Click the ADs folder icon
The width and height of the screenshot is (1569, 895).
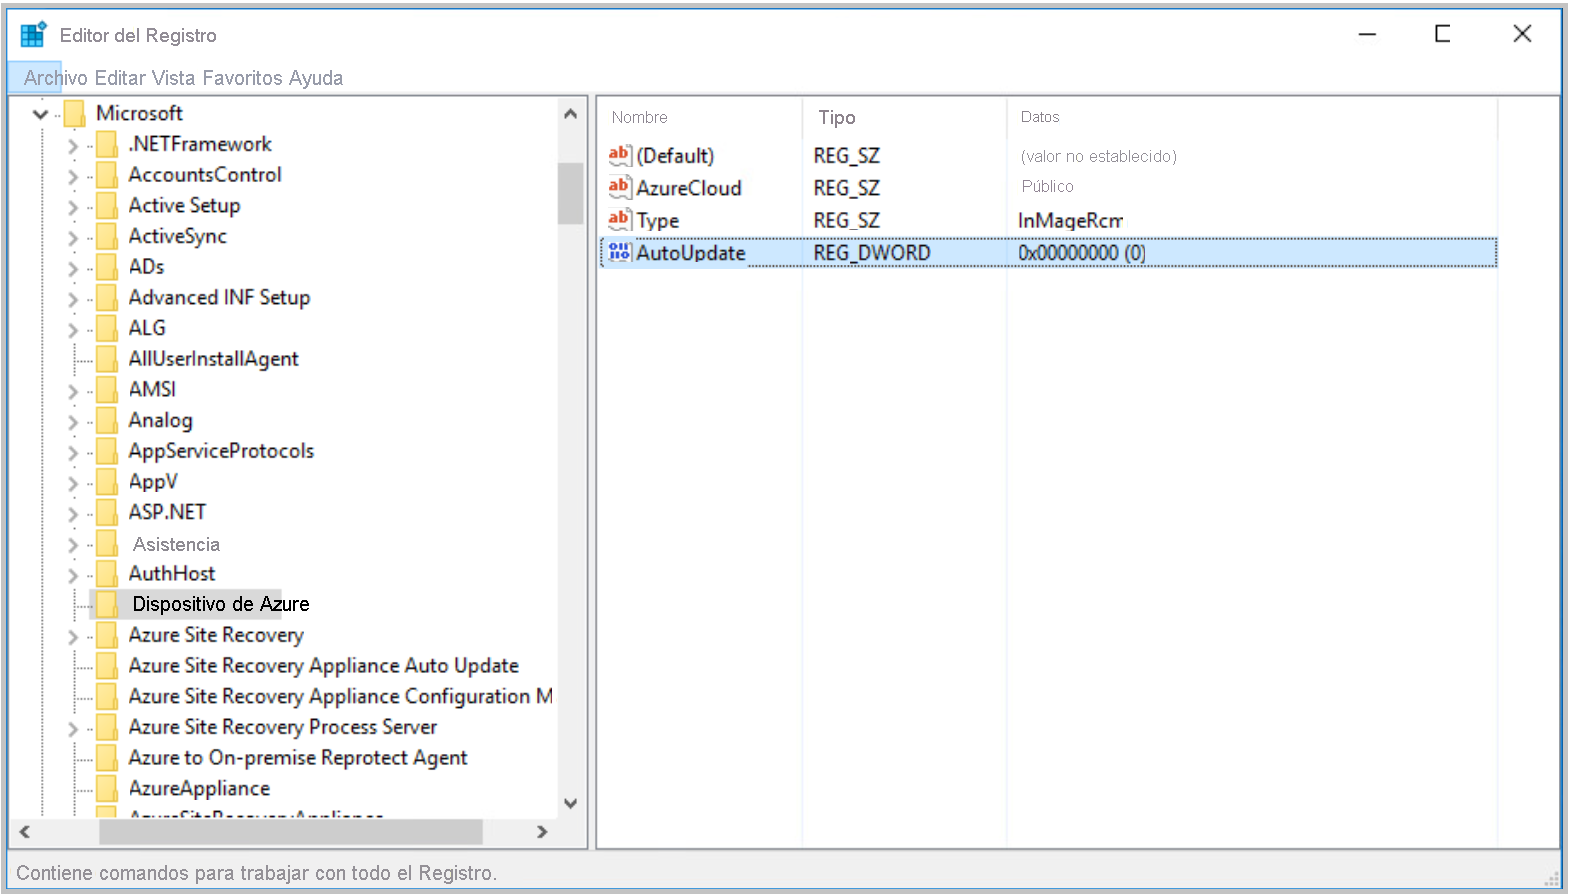[x=107, y=267]
